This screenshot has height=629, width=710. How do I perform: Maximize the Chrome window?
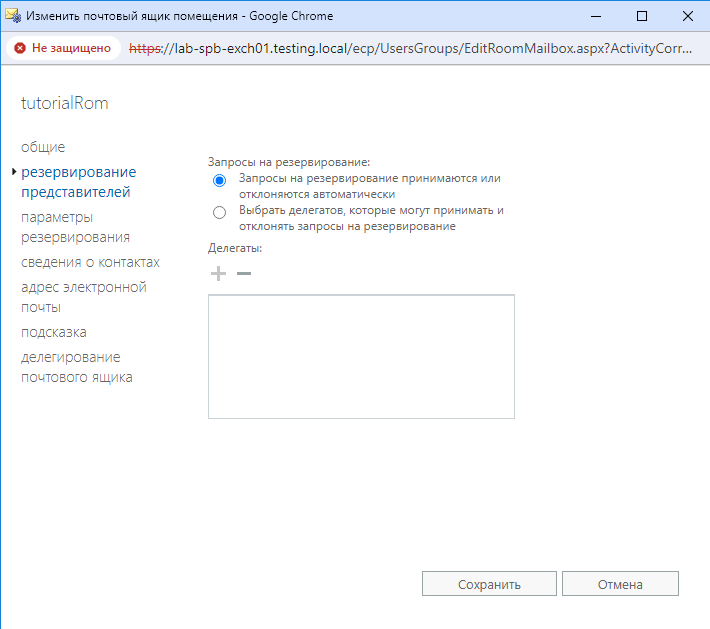point(642,16)
